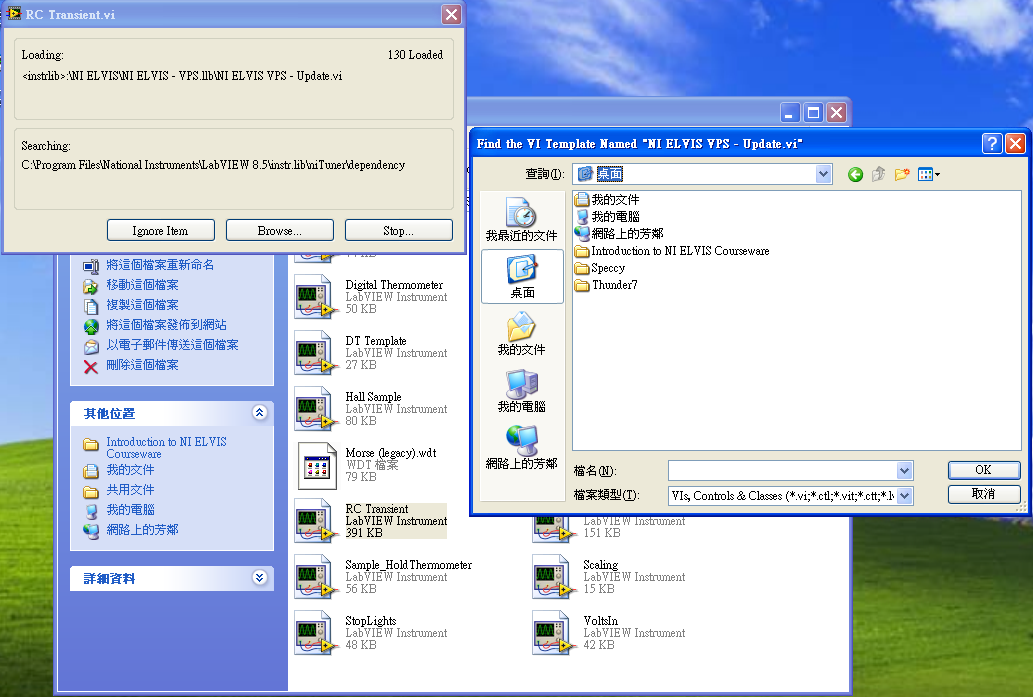This screenshot has height=697, width=1033.
Task: Confirm with OK in Find VI dialog
Action: point(984,470)
